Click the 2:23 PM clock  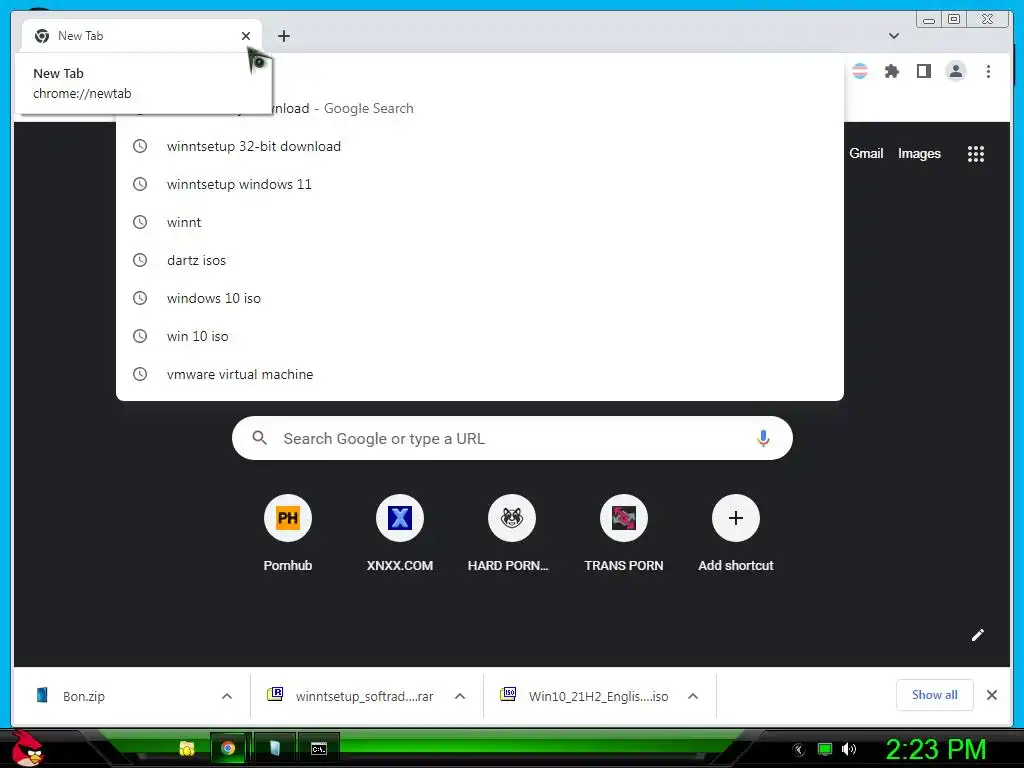pos(936,749)
